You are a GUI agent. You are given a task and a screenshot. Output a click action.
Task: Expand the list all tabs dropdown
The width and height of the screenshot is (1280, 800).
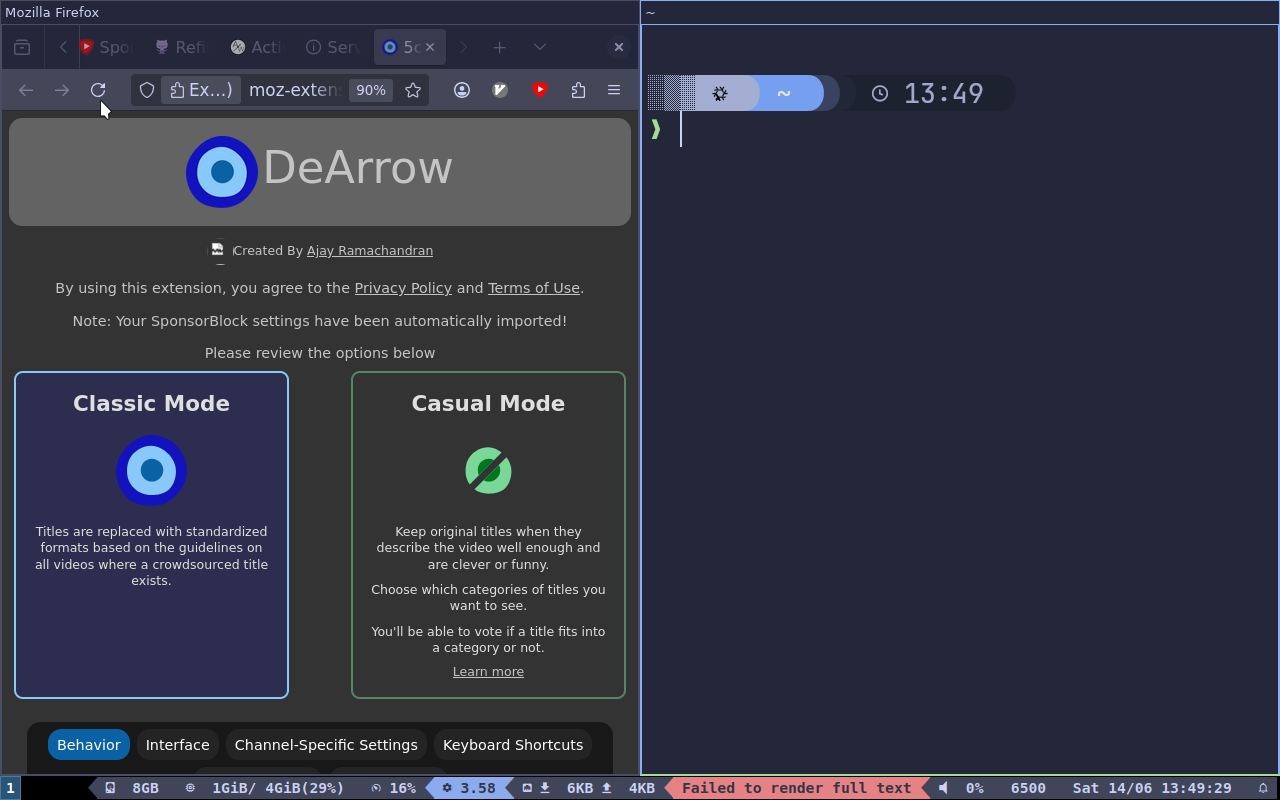point(540,47)
